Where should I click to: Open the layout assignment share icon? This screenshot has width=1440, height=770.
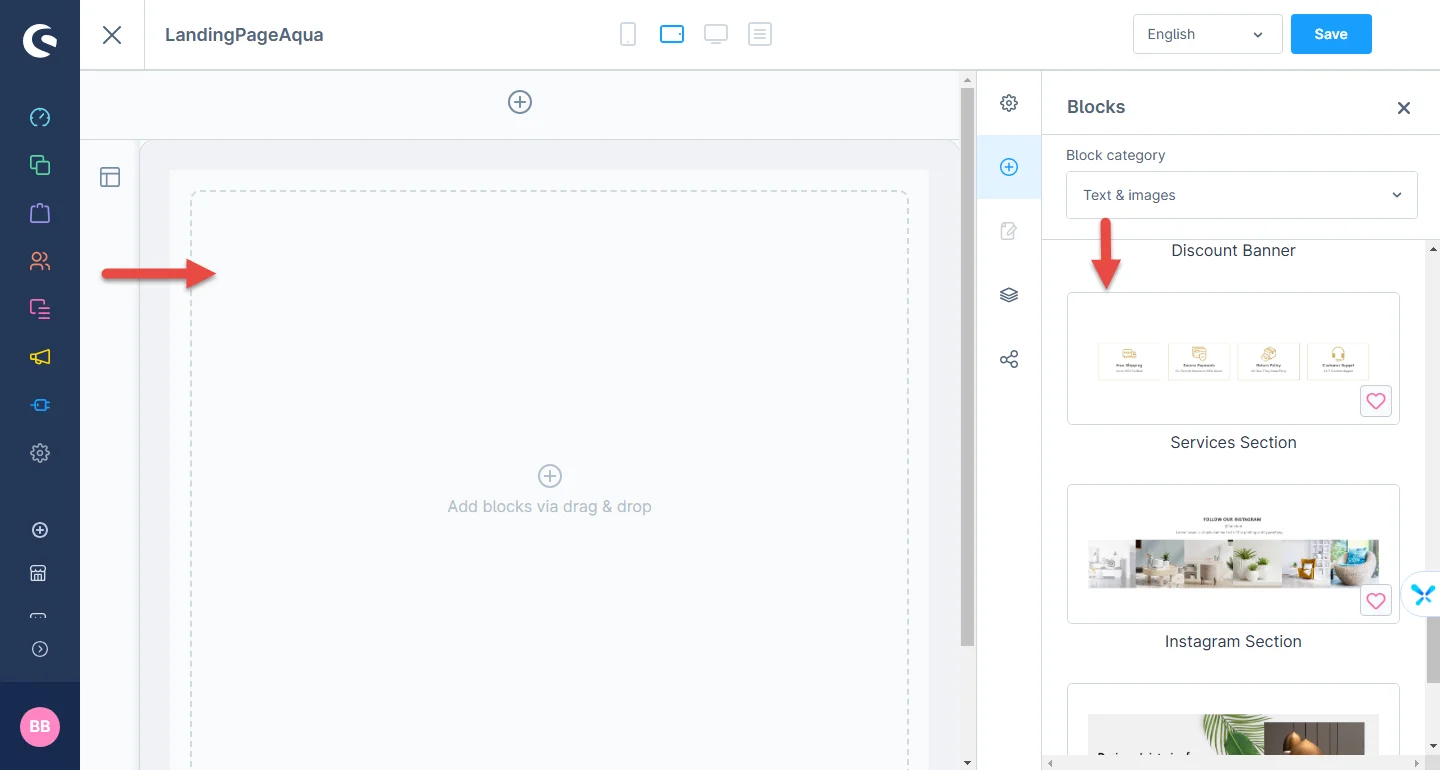1009,359
